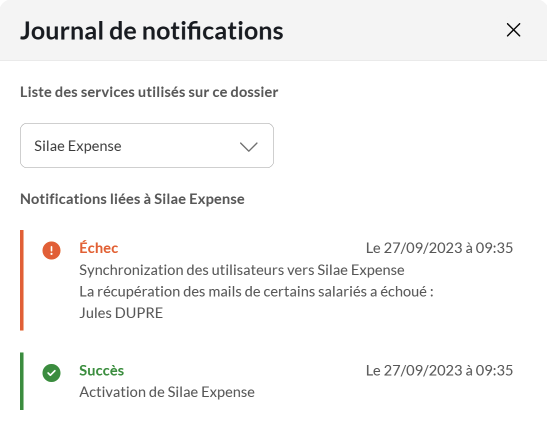
Task: Click the orange exclamation error icon
Action: coord(52,250)
